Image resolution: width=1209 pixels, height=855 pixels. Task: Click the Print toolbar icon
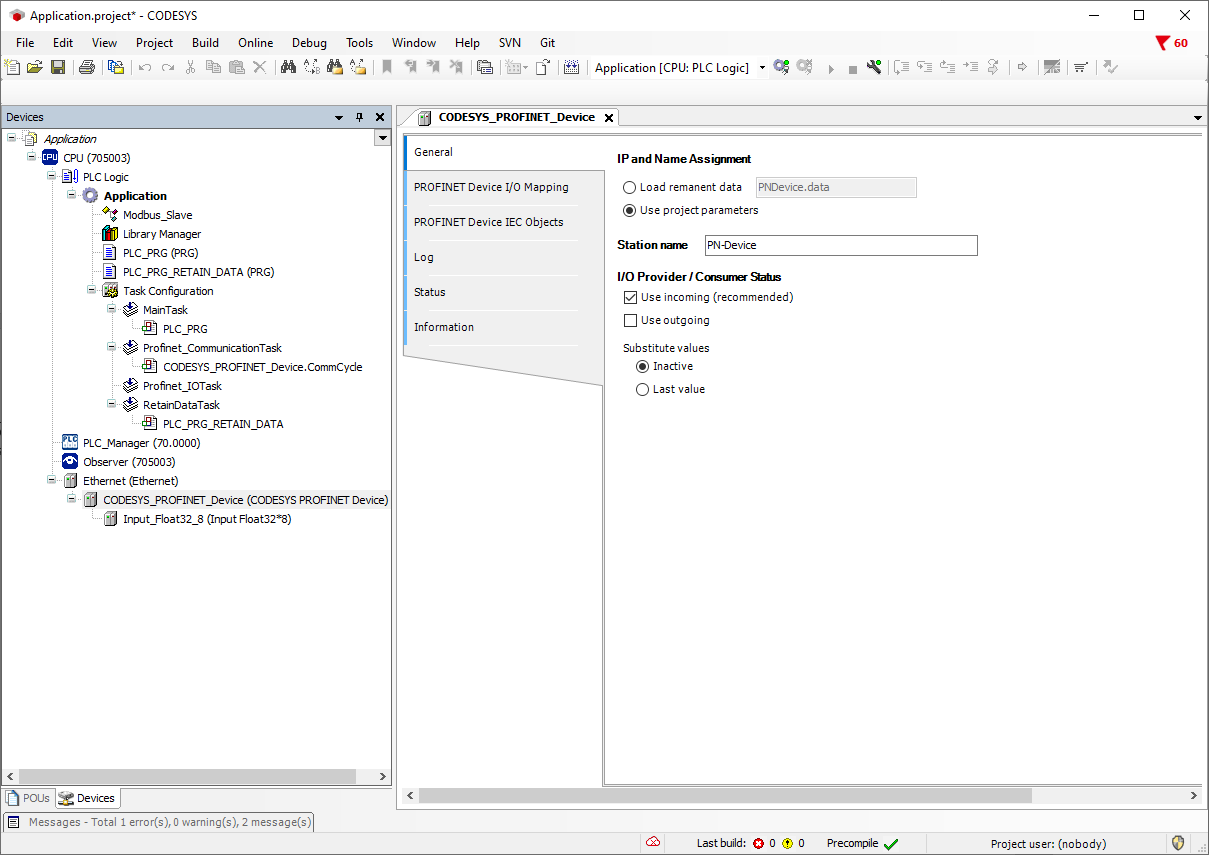[87, 68]
